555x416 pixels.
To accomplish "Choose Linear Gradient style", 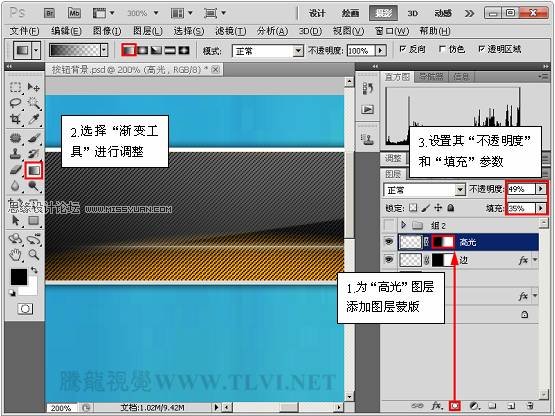I will tap(129, 50).
